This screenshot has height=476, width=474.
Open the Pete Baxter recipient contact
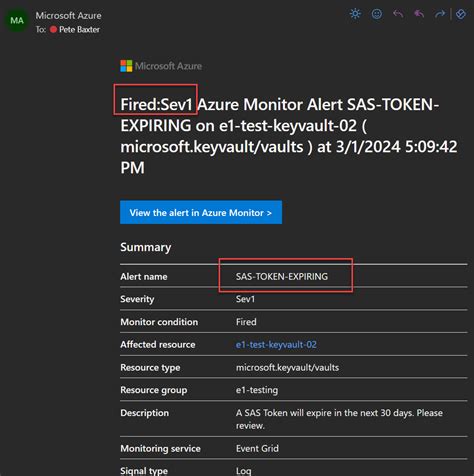tap(79, 30)
